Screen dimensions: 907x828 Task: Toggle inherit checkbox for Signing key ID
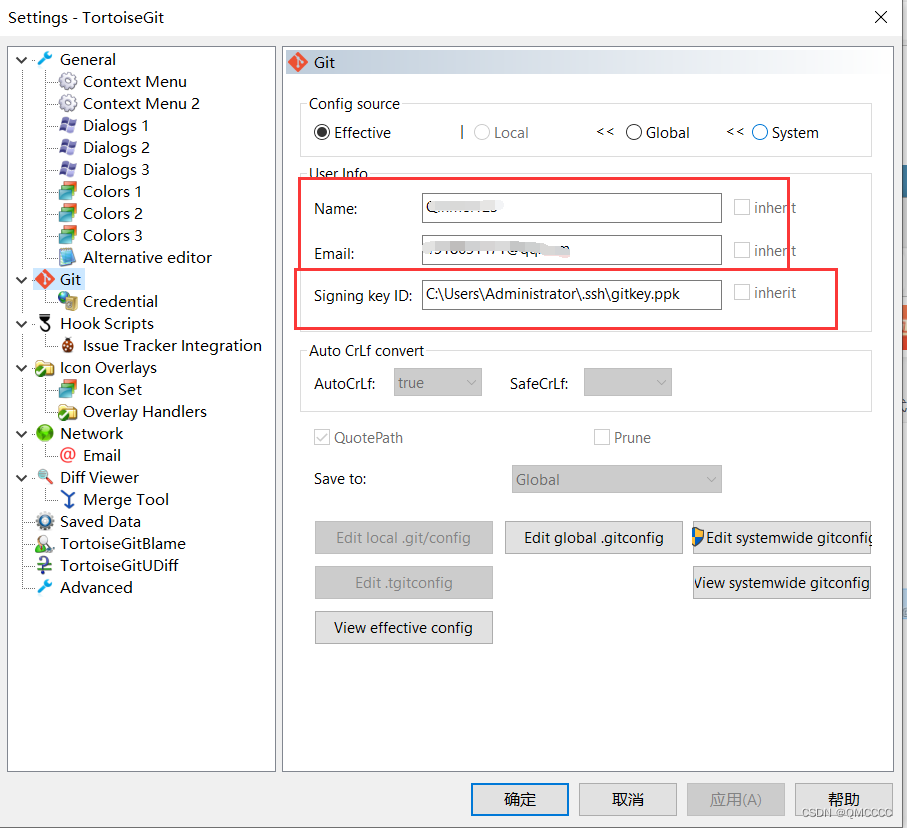(742, 292)
